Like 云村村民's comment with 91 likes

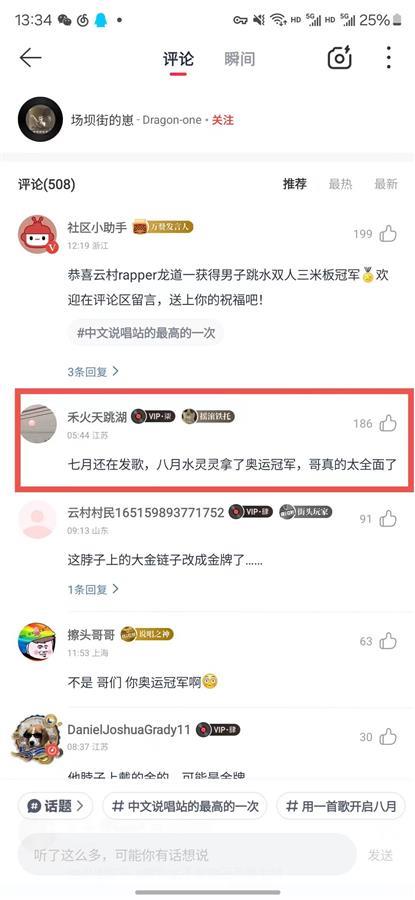pyautogui.click(x=389, y=519)
